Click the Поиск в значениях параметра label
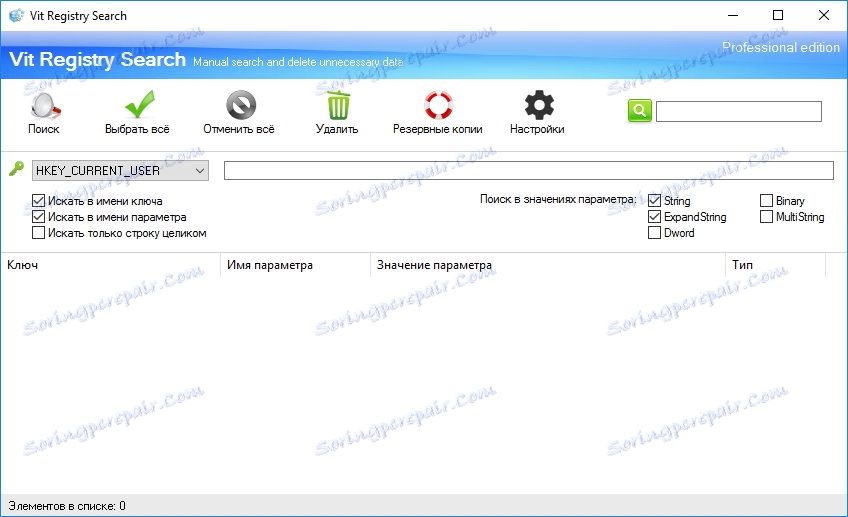Screen dimensions: 848x517 point(558,200)
